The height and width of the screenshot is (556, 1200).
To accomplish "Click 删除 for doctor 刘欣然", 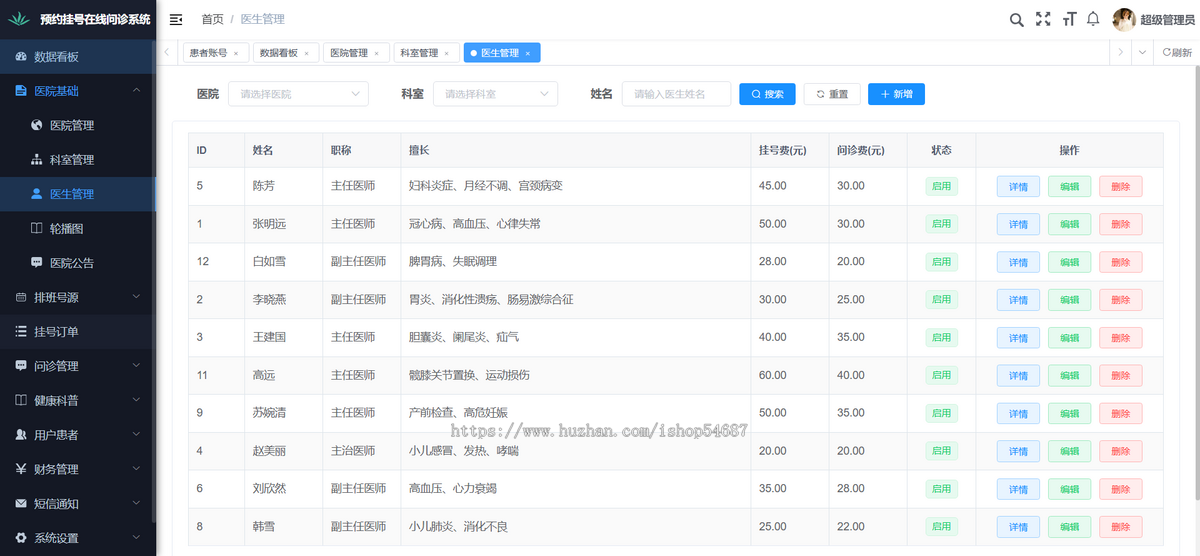I will pyautogui.click(x=1120, y=490).
